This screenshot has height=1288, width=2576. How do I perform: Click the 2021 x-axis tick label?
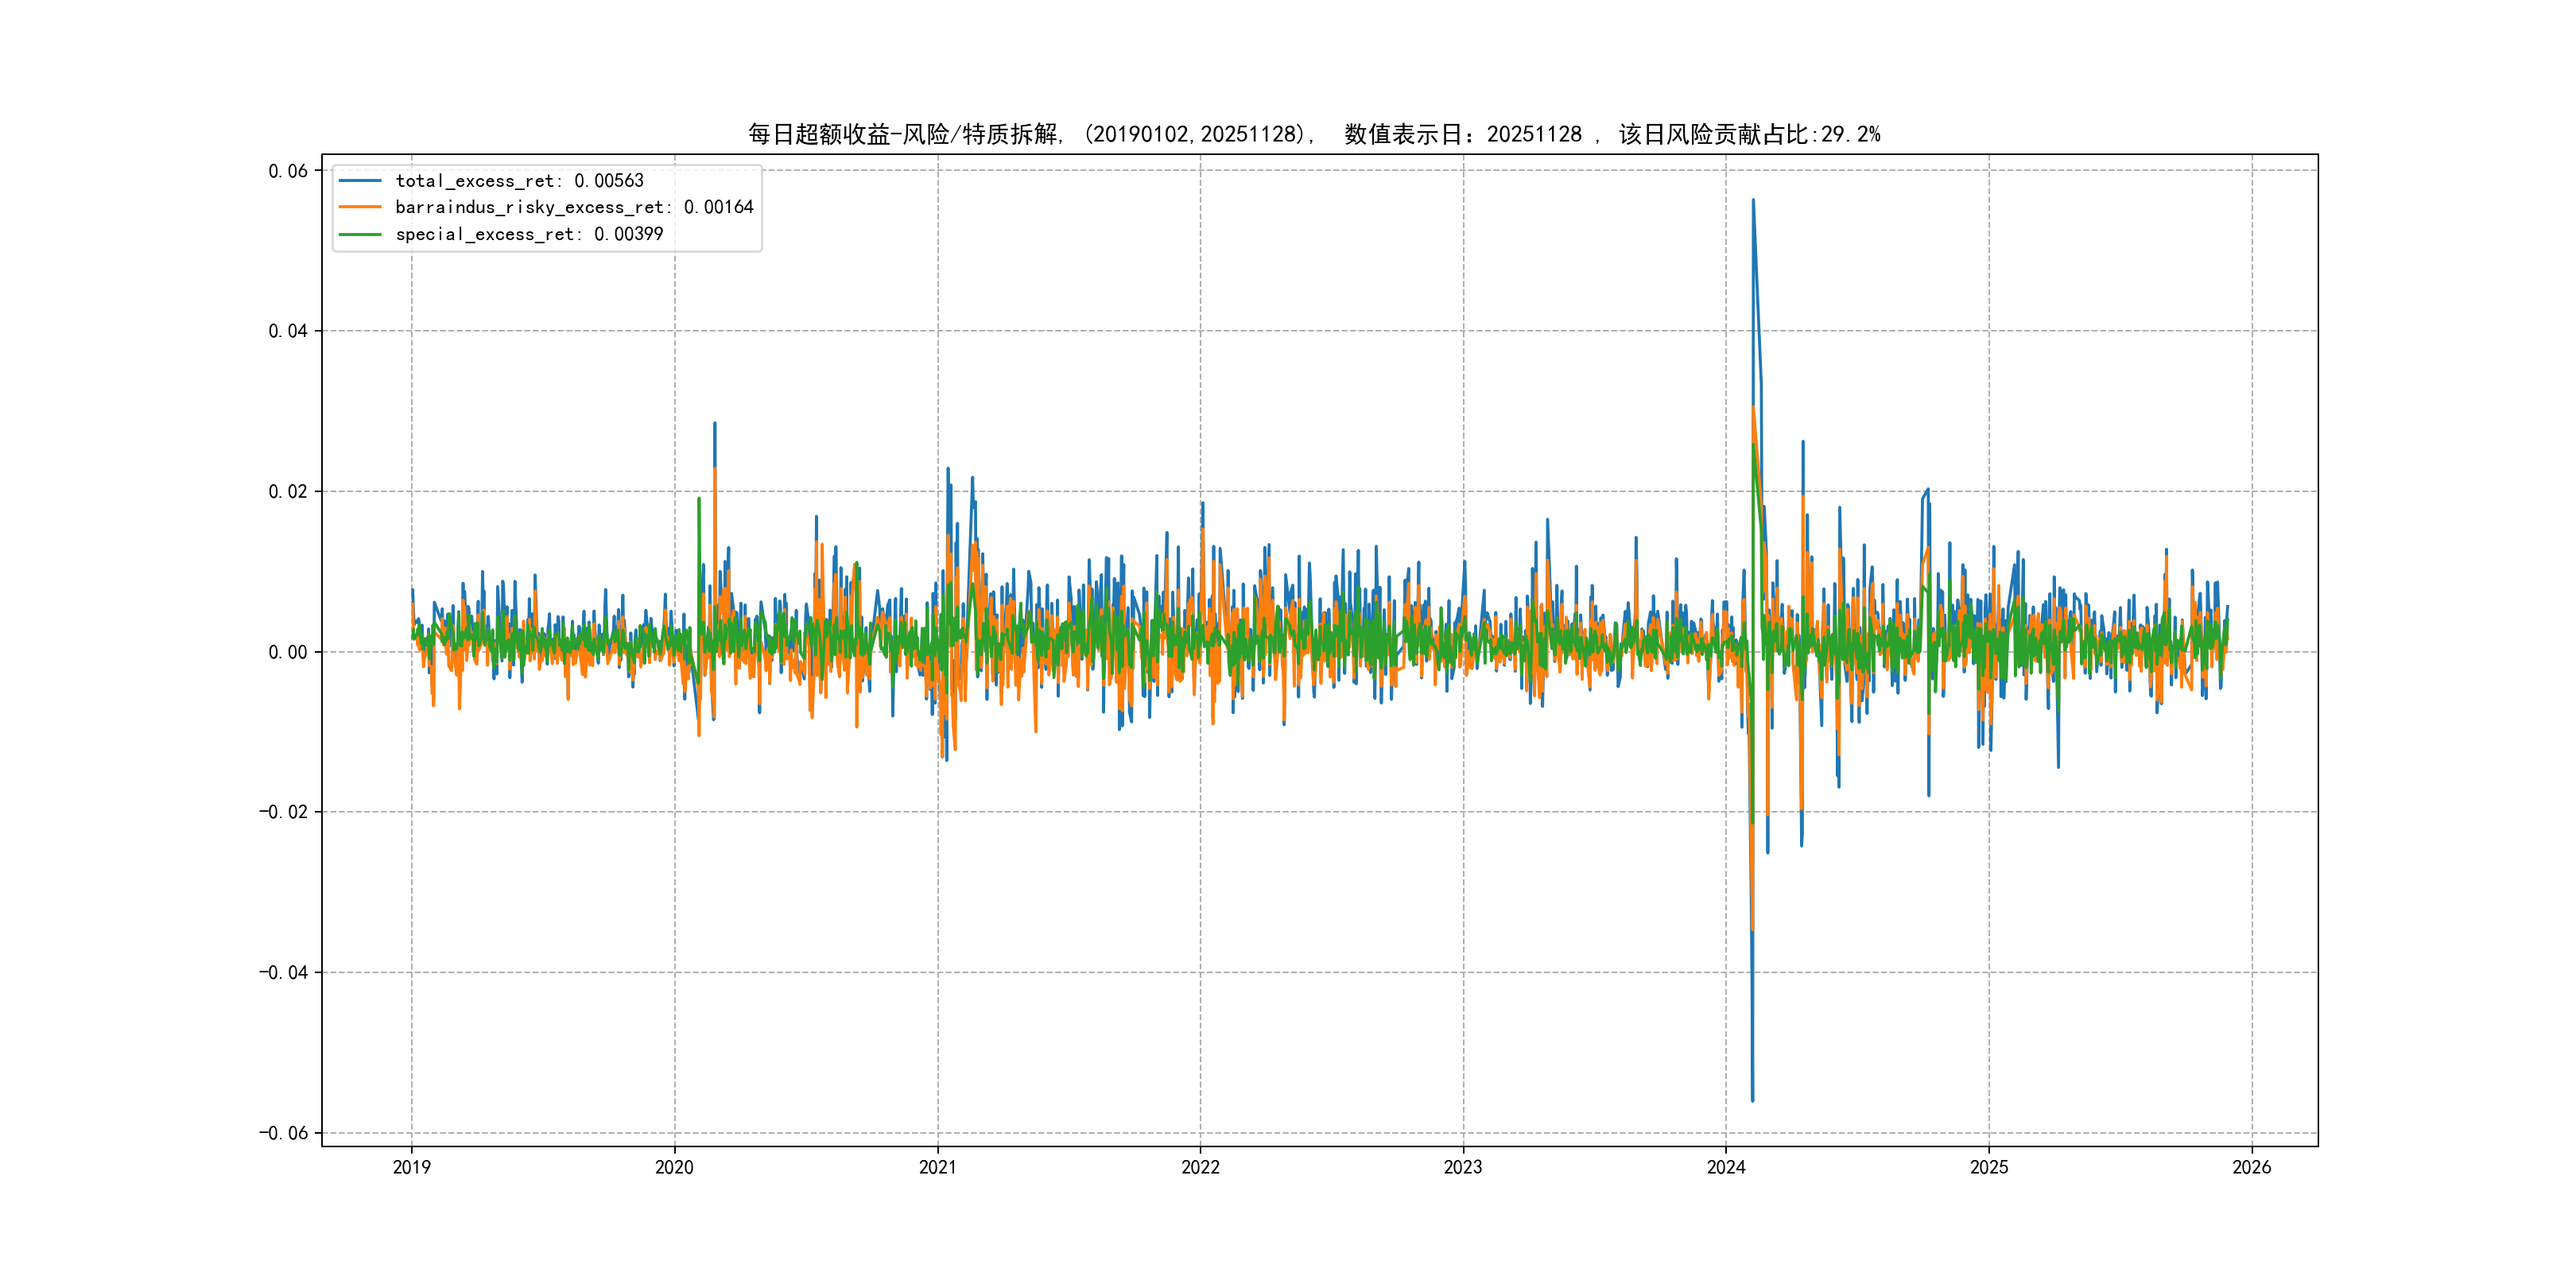(x=937, y=1167)
